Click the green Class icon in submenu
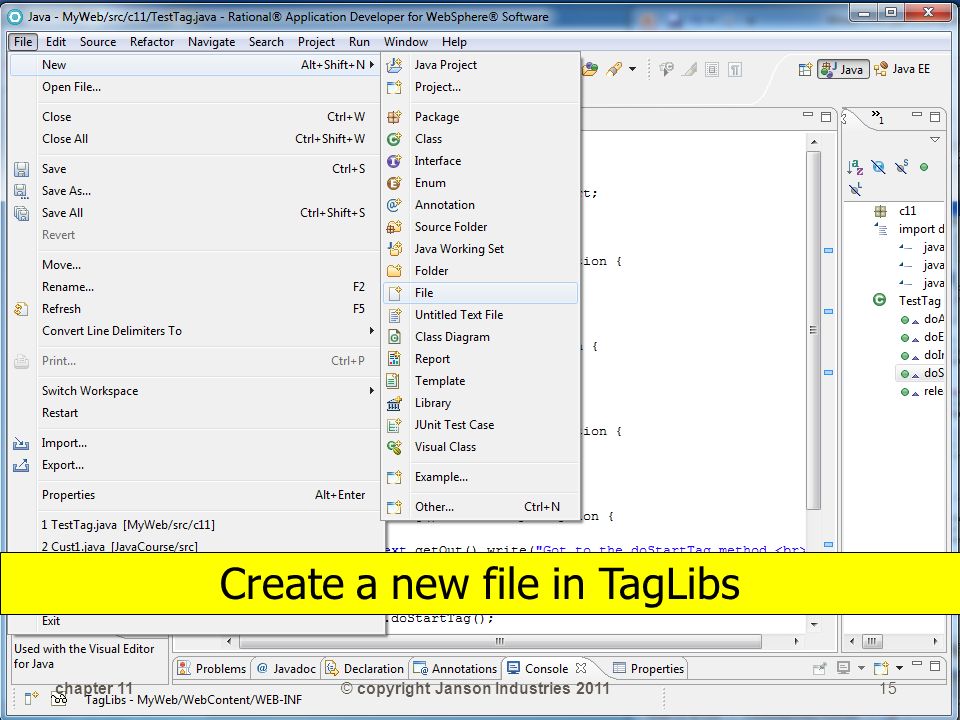 394,139
